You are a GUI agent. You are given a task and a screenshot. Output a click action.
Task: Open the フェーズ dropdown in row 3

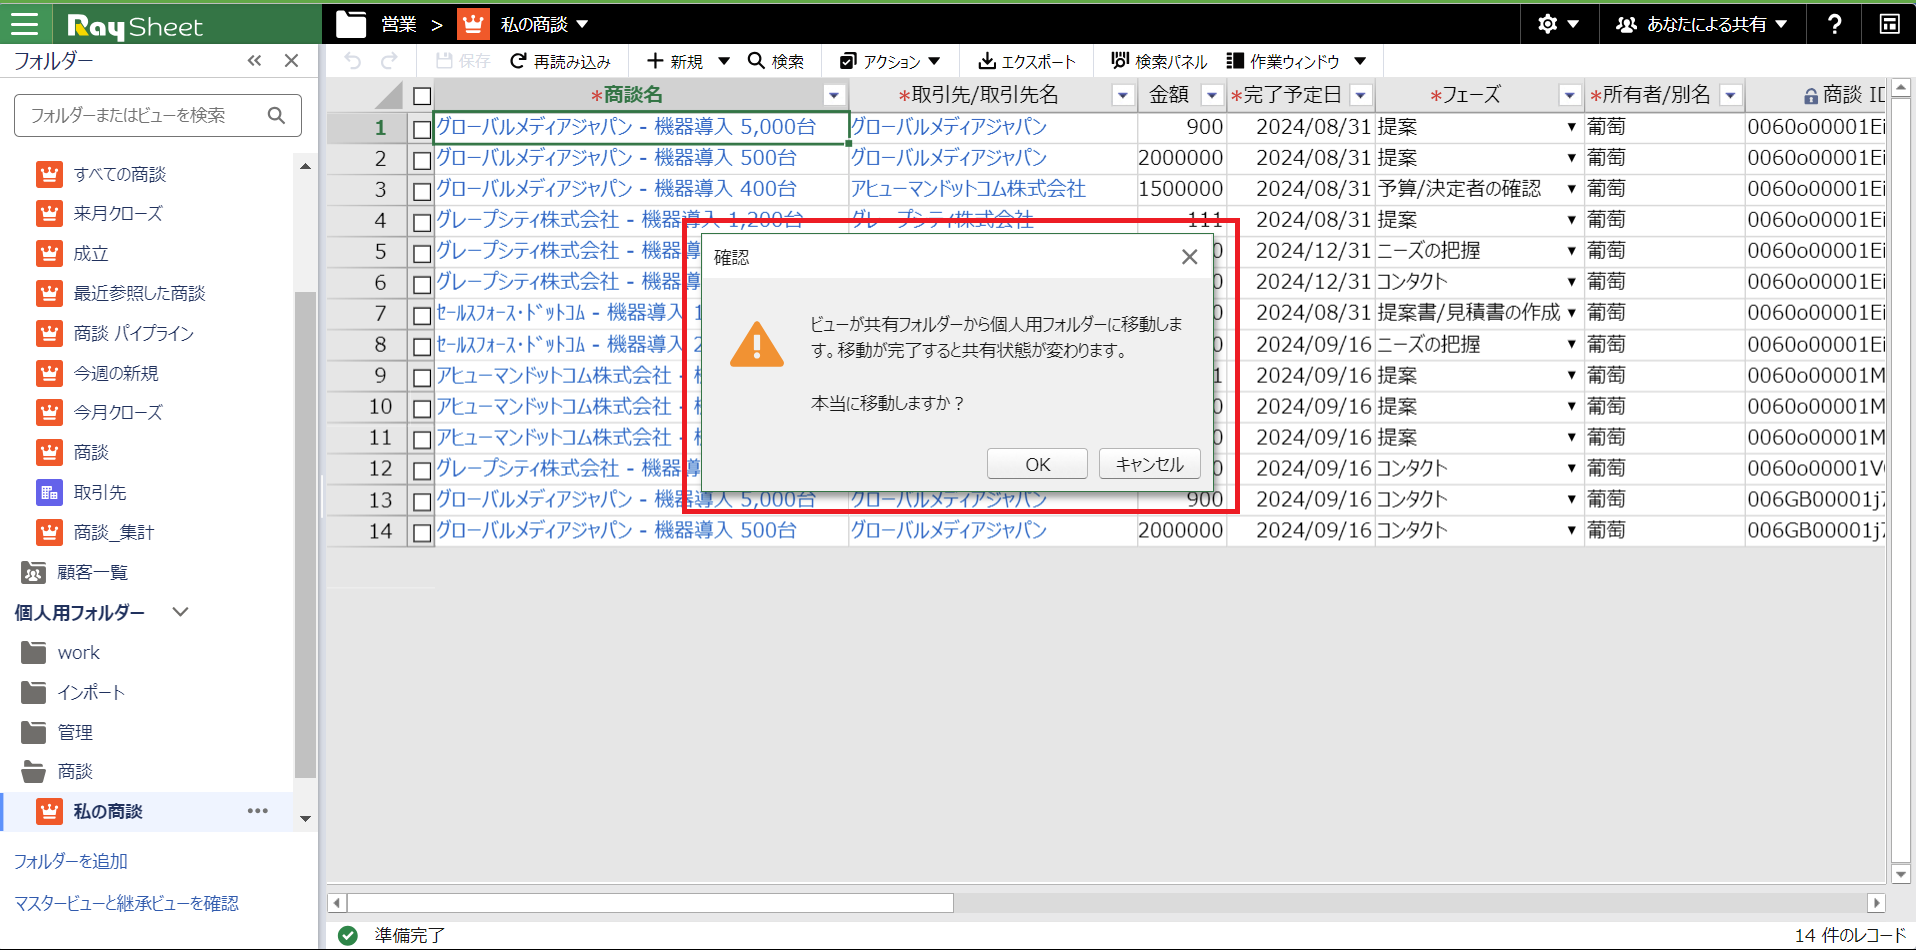[x=1572, y=189]
